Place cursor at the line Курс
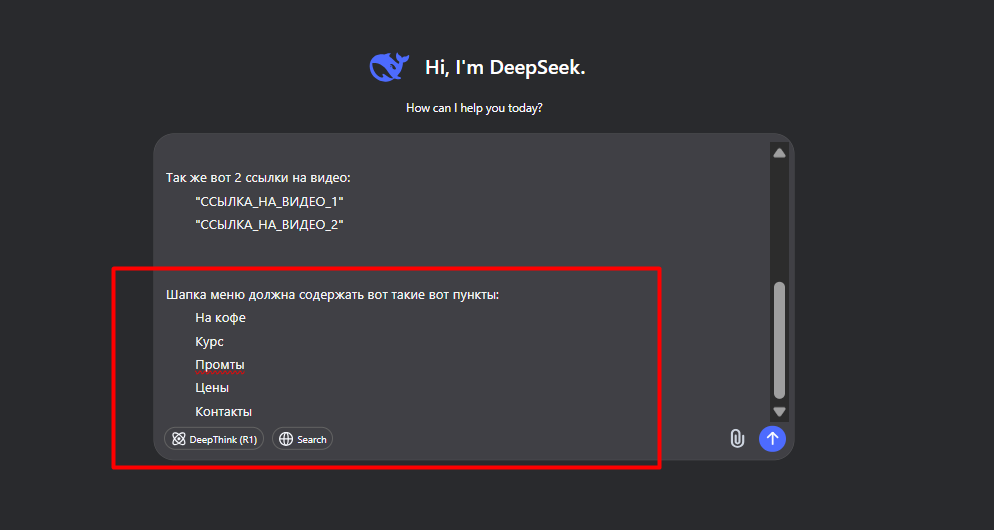This screenshot has height=530, width=994. pos(209,342)
